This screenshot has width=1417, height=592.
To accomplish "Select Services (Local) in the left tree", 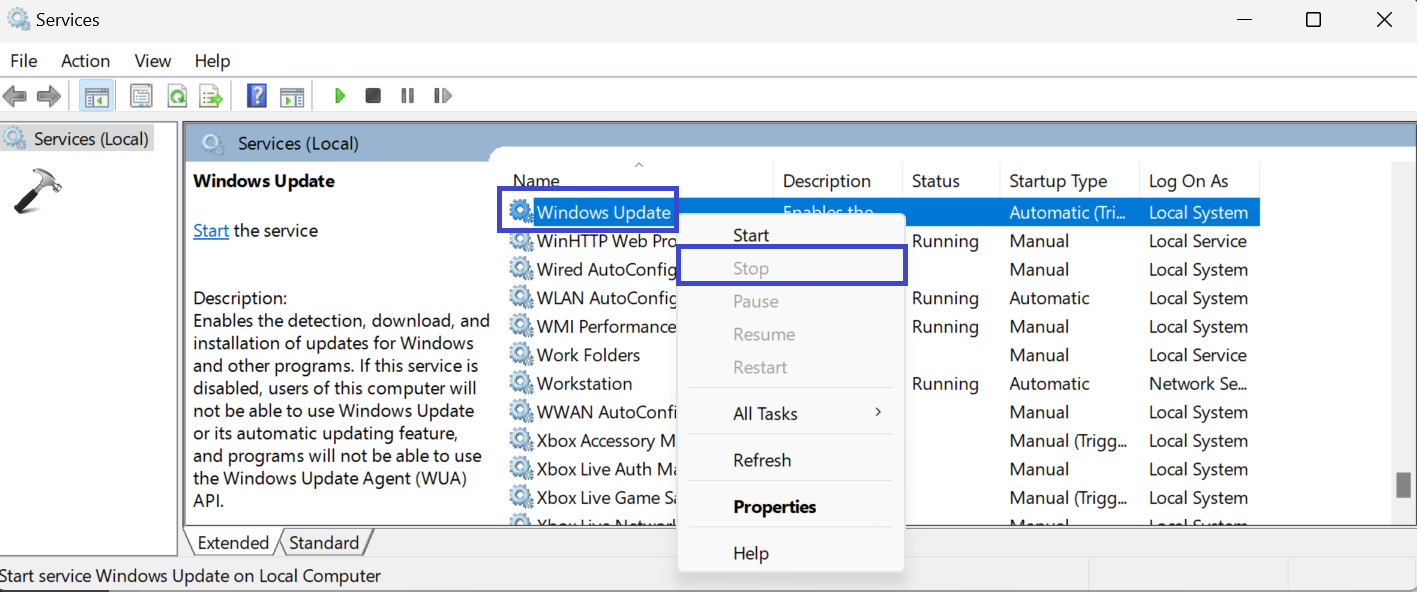I will tap(90, 139).
